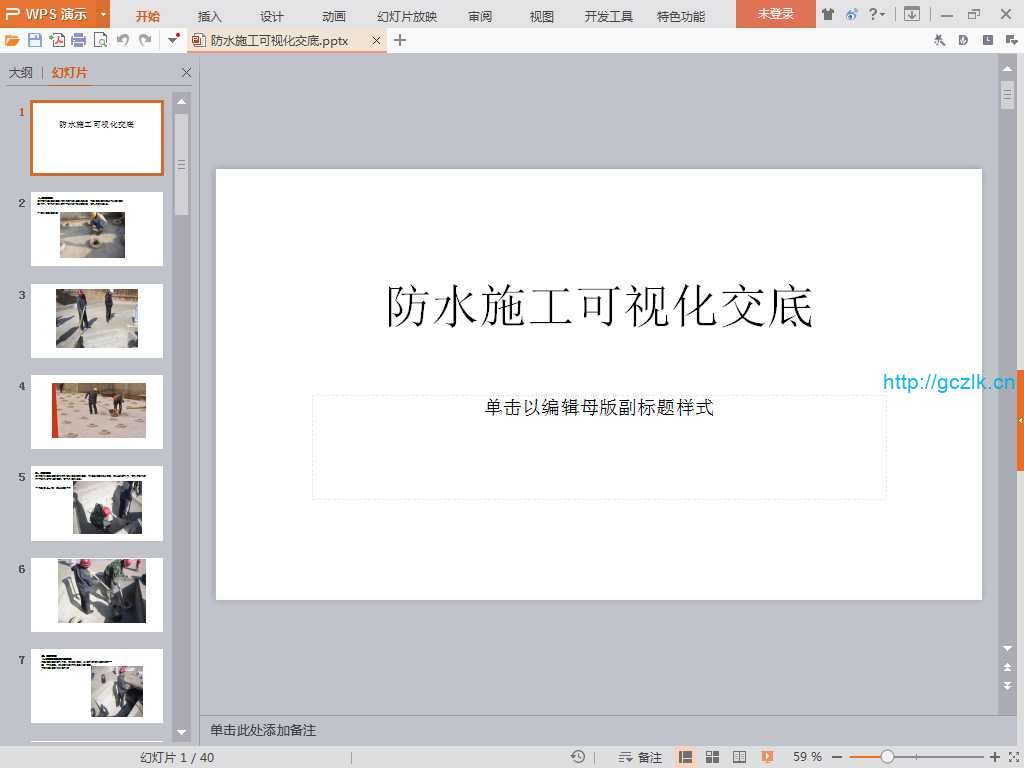The image size is (1024, 768).
Task: Switch to Slide Sorter view
Action: tap(713, 757)
